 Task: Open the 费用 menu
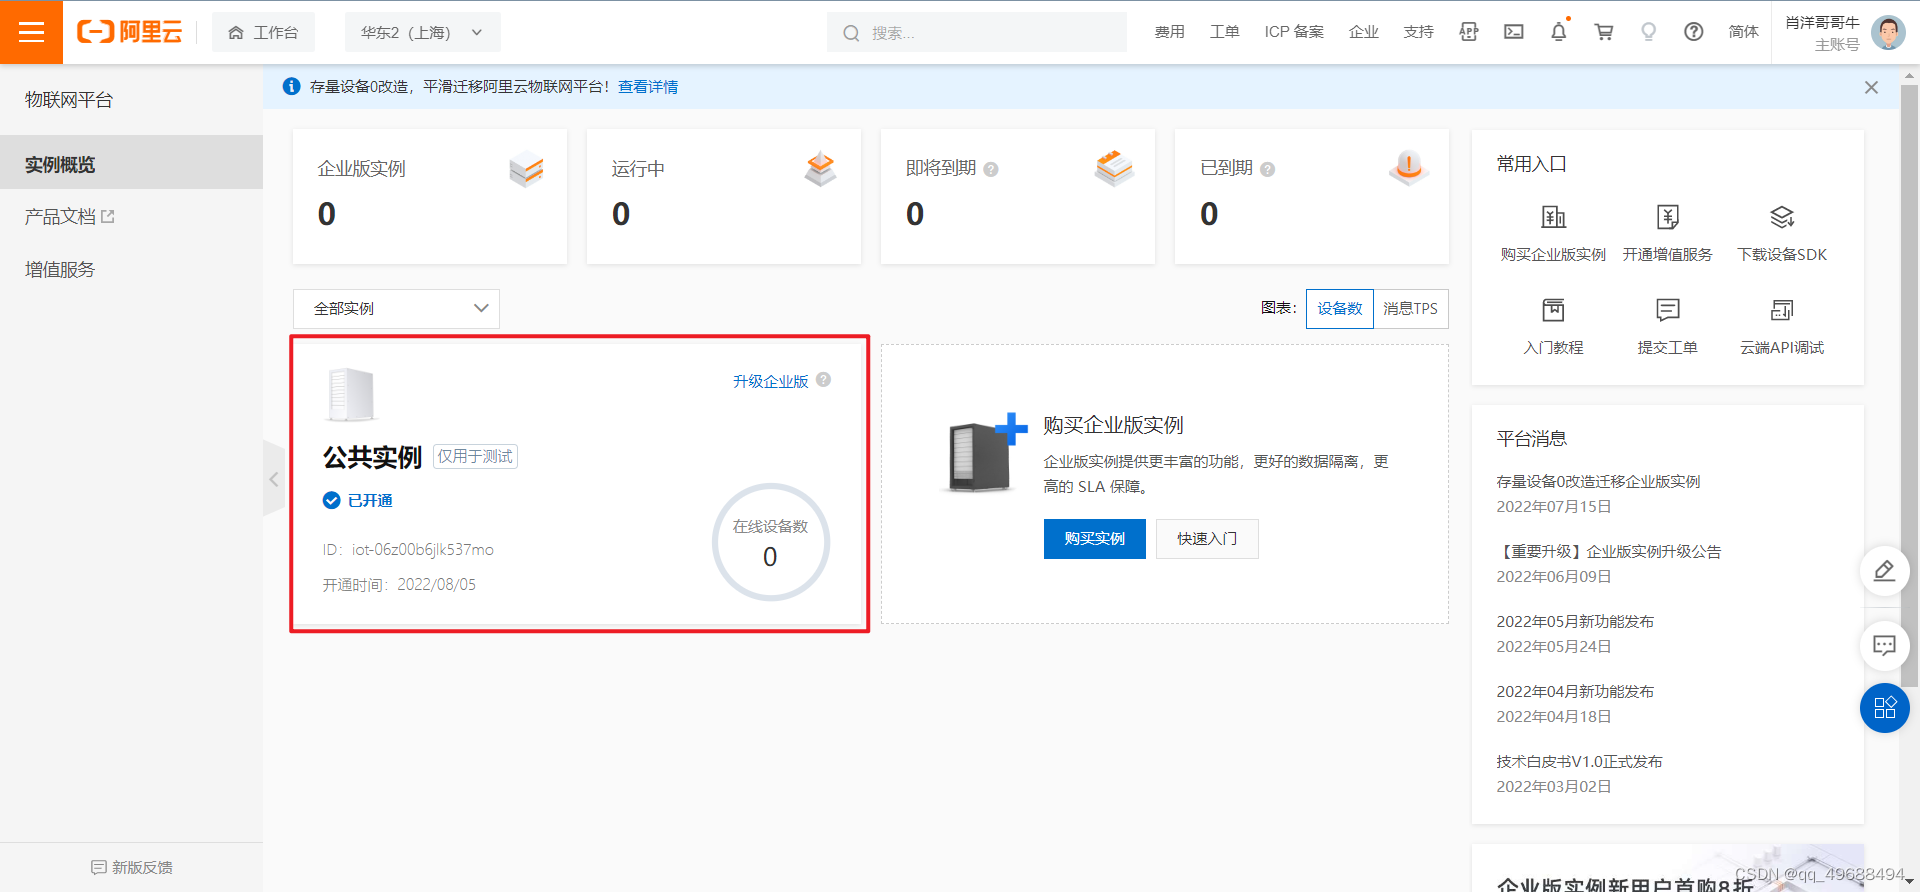coord(1169,32)
